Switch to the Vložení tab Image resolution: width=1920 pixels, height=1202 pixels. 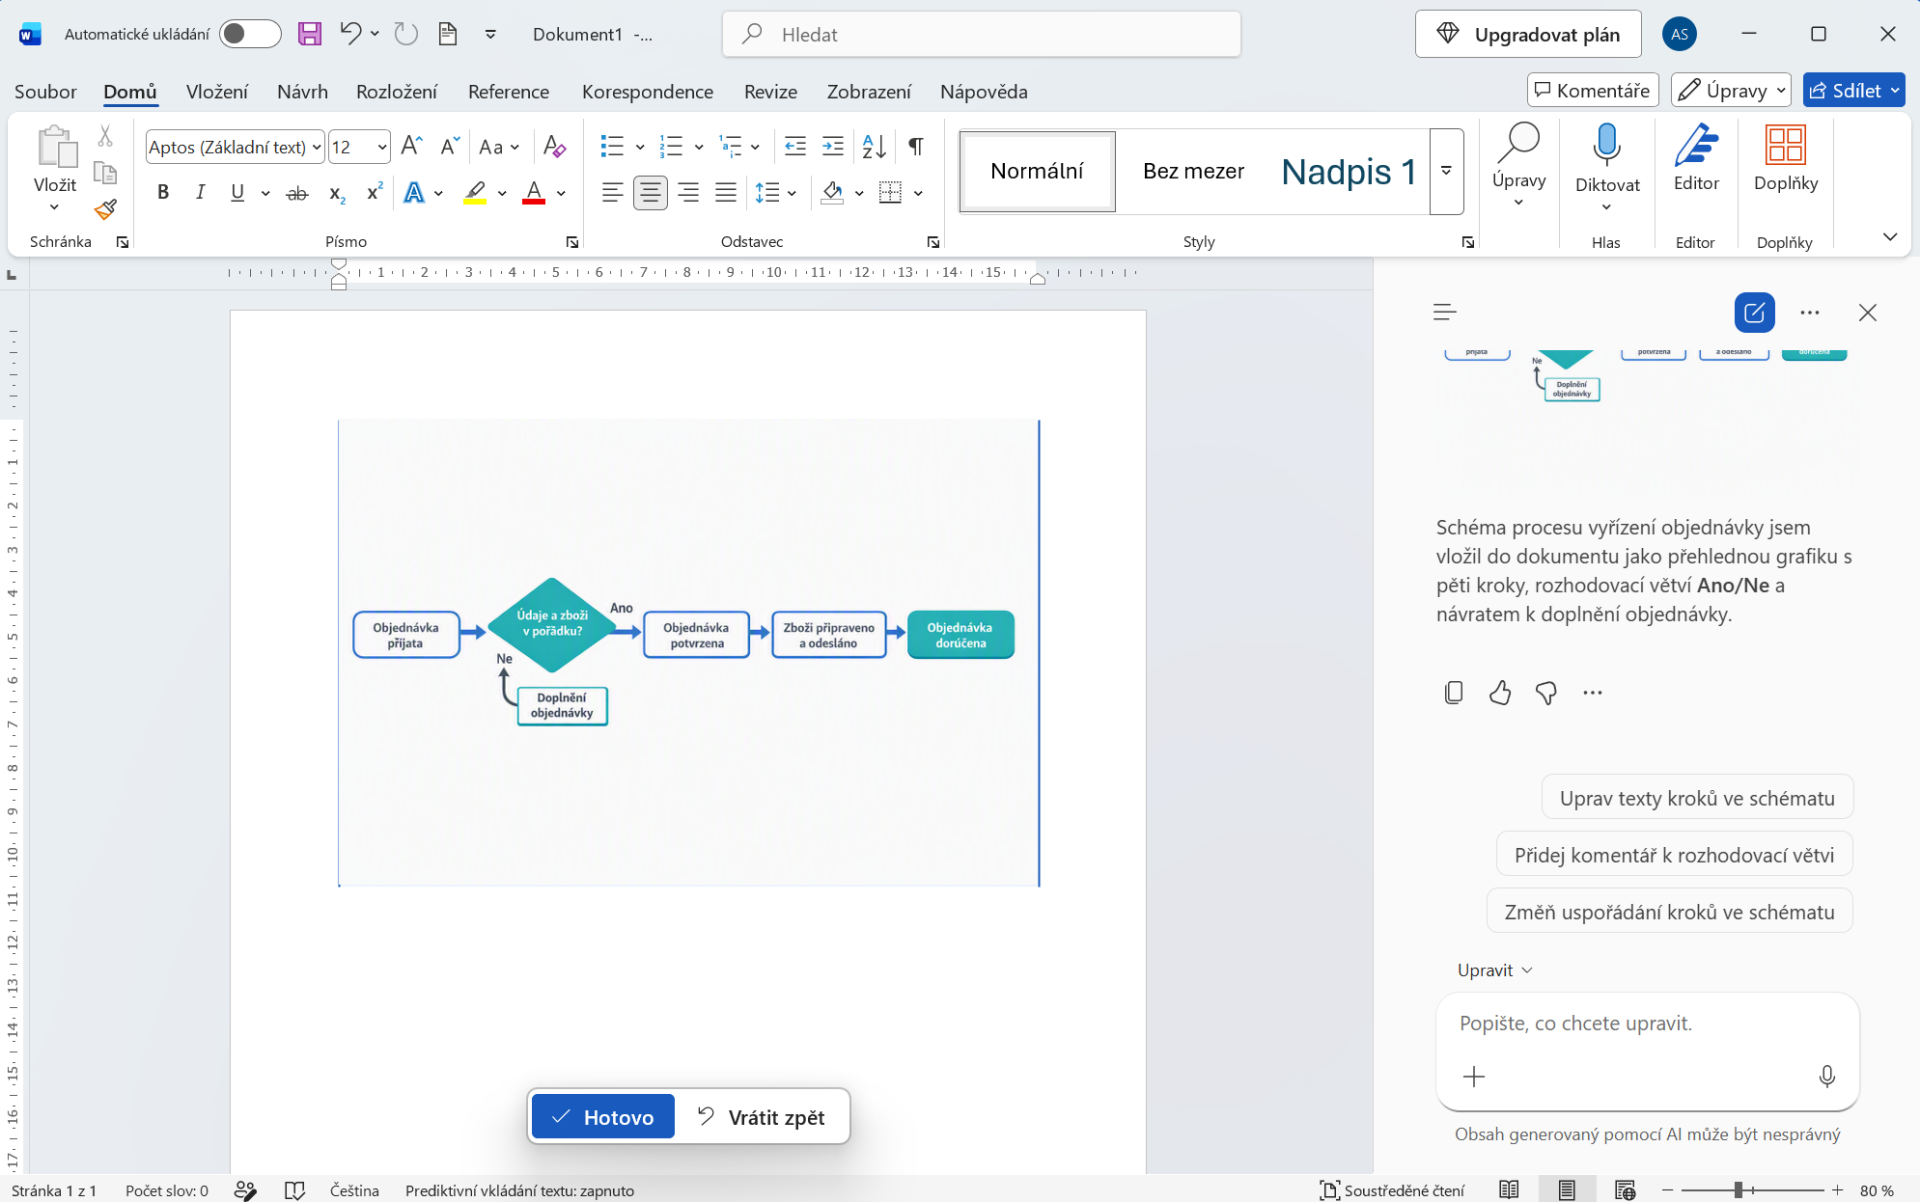[217, 91]
